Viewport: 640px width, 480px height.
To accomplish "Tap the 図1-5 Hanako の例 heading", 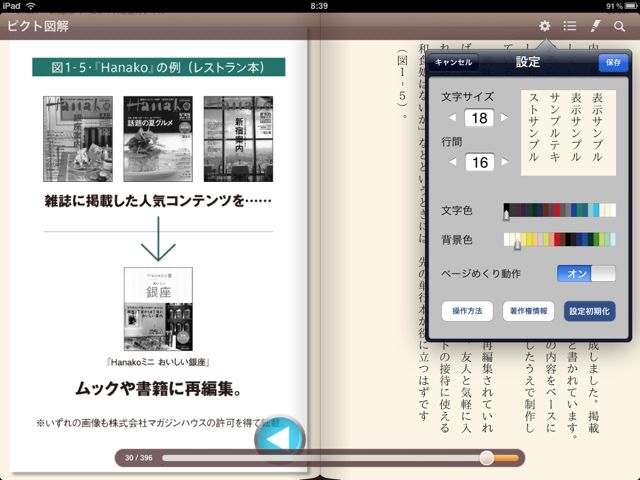I will click(159, 67).
